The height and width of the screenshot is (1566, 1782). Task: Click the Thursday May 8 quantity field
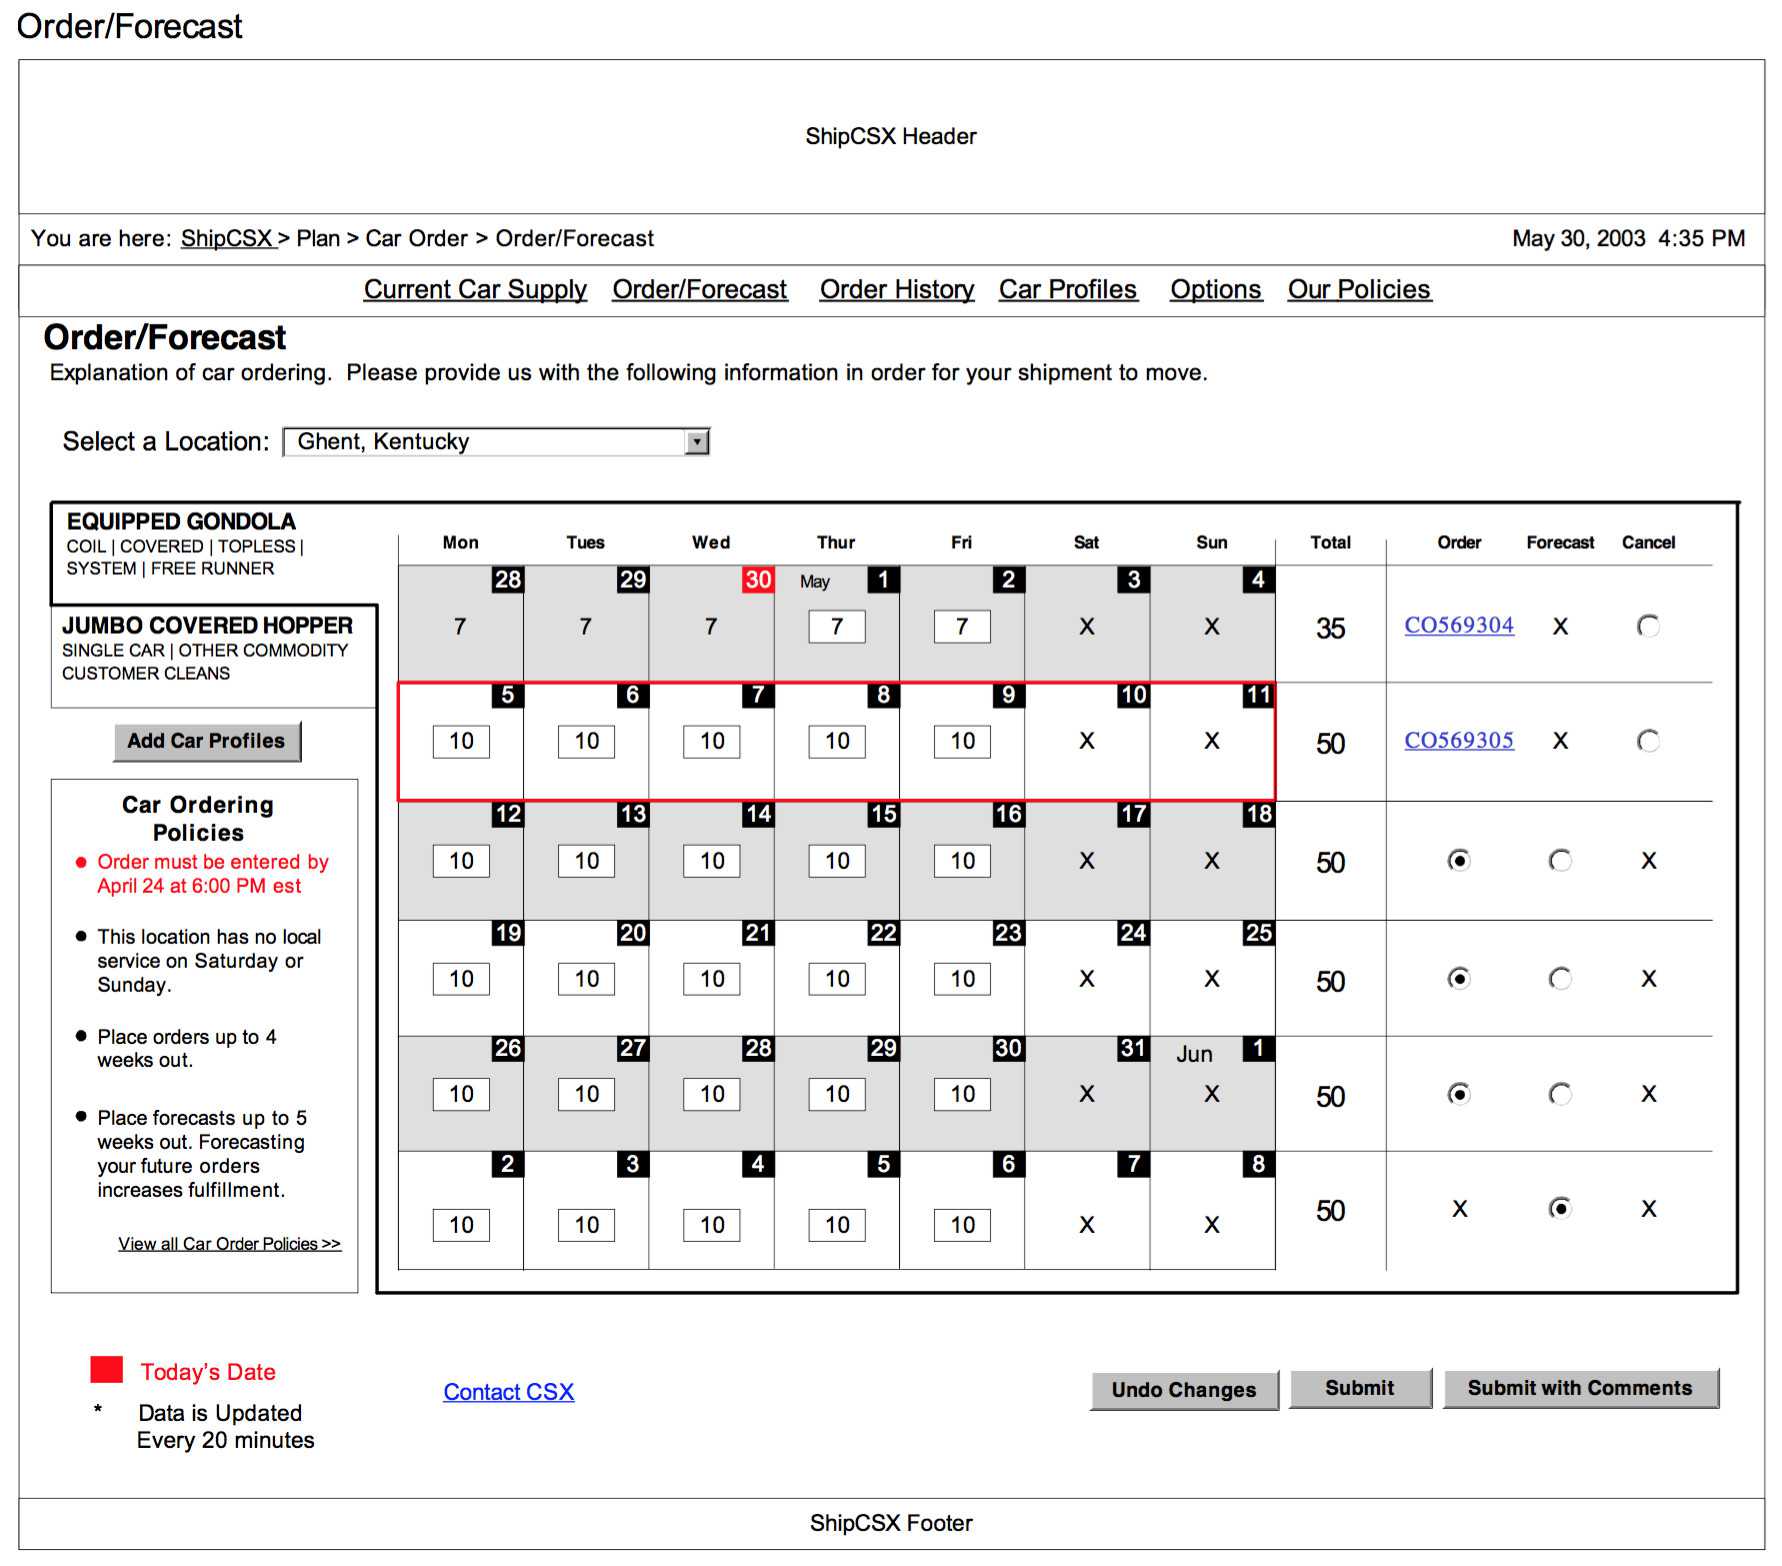point(837,742)
